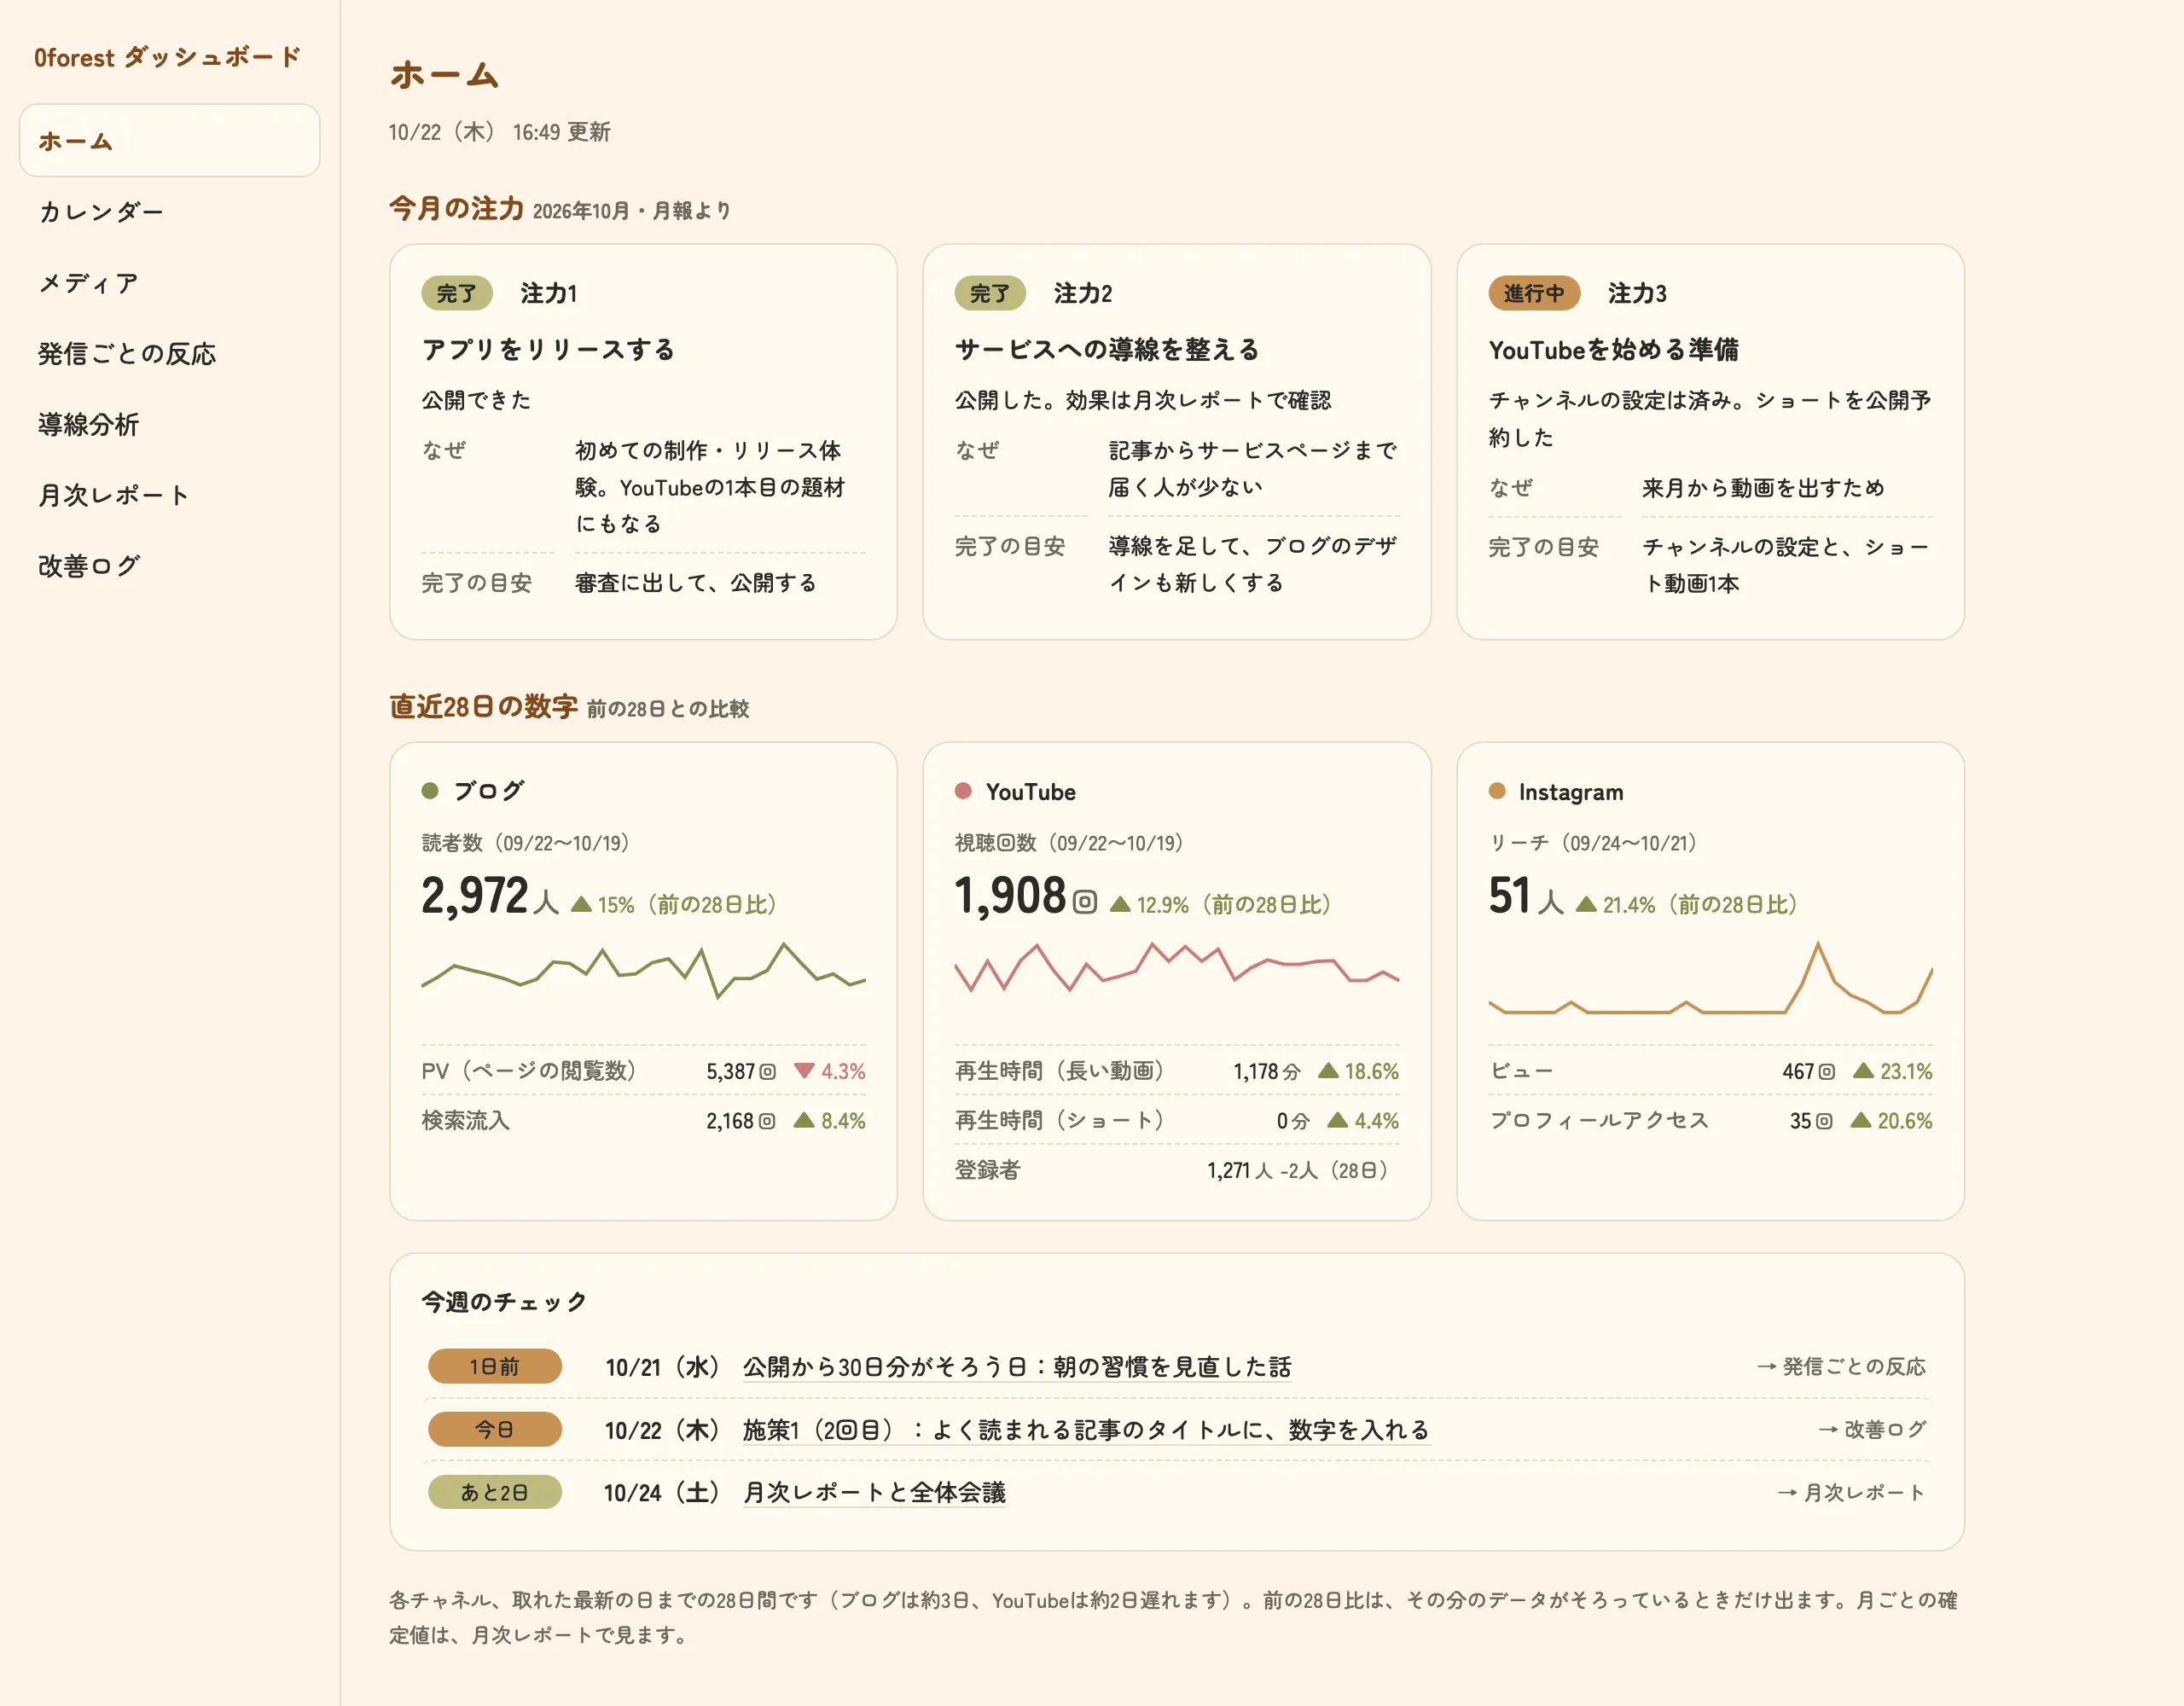This screenshot has height=1706, width=2184.
Task: Click the 再生時間(ショート) row label
Action: 1060,1120
